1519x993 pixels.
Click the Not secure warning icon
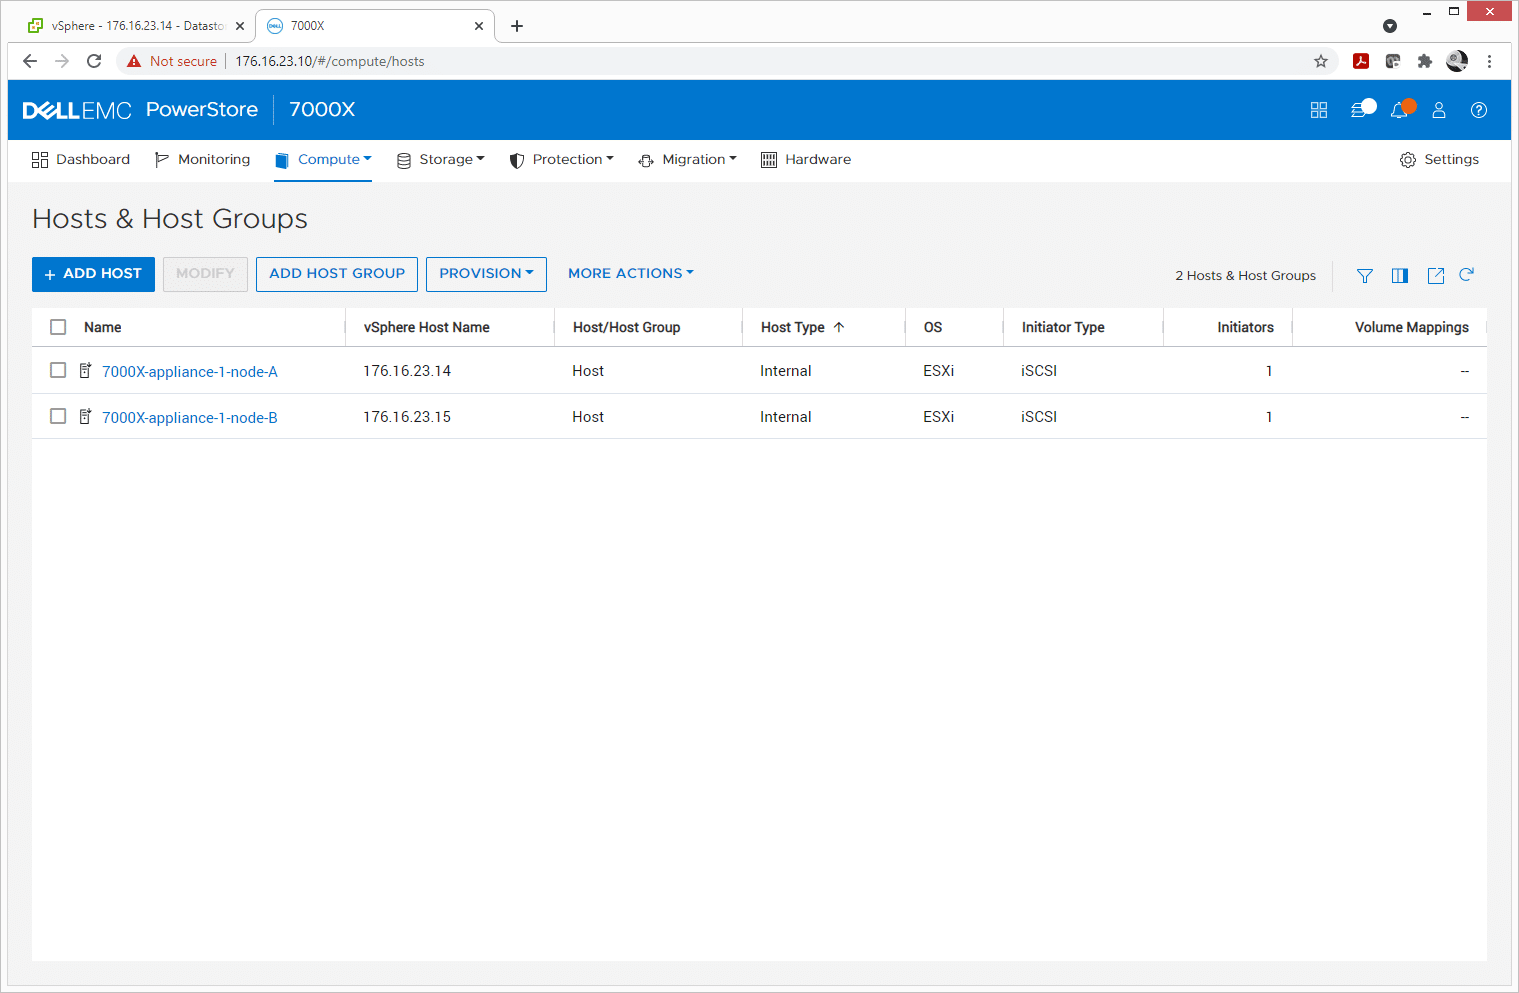tap(134, 61)
